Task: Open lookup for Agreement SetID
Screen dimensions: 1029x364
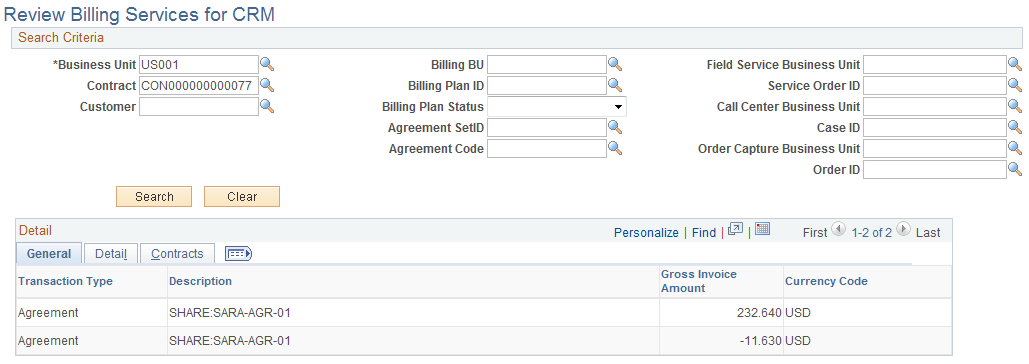Action: click(x=615, y=127)
